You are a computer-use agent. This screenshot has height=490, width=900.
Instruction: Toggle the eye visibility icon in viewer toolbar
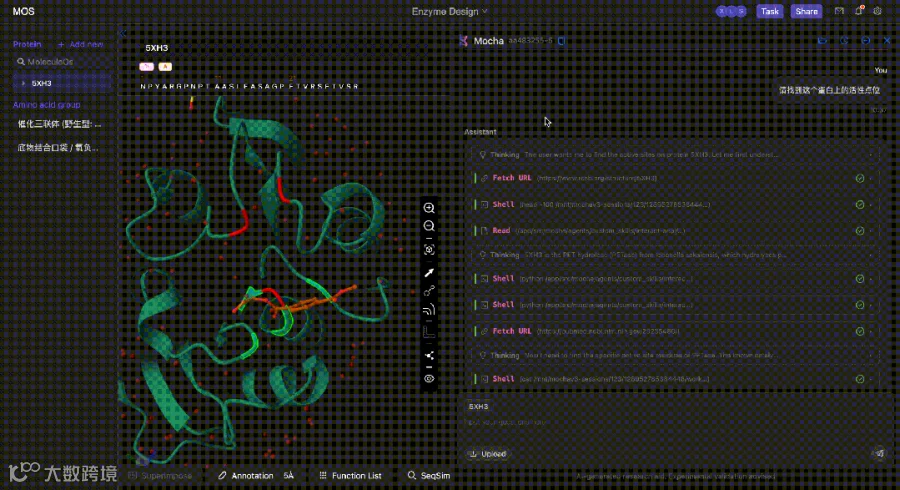429,379
